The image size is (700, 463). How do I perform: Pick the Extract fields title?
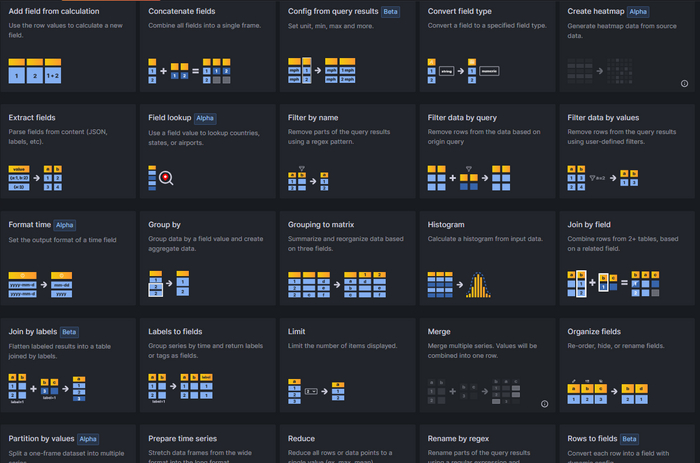(32, 117)
